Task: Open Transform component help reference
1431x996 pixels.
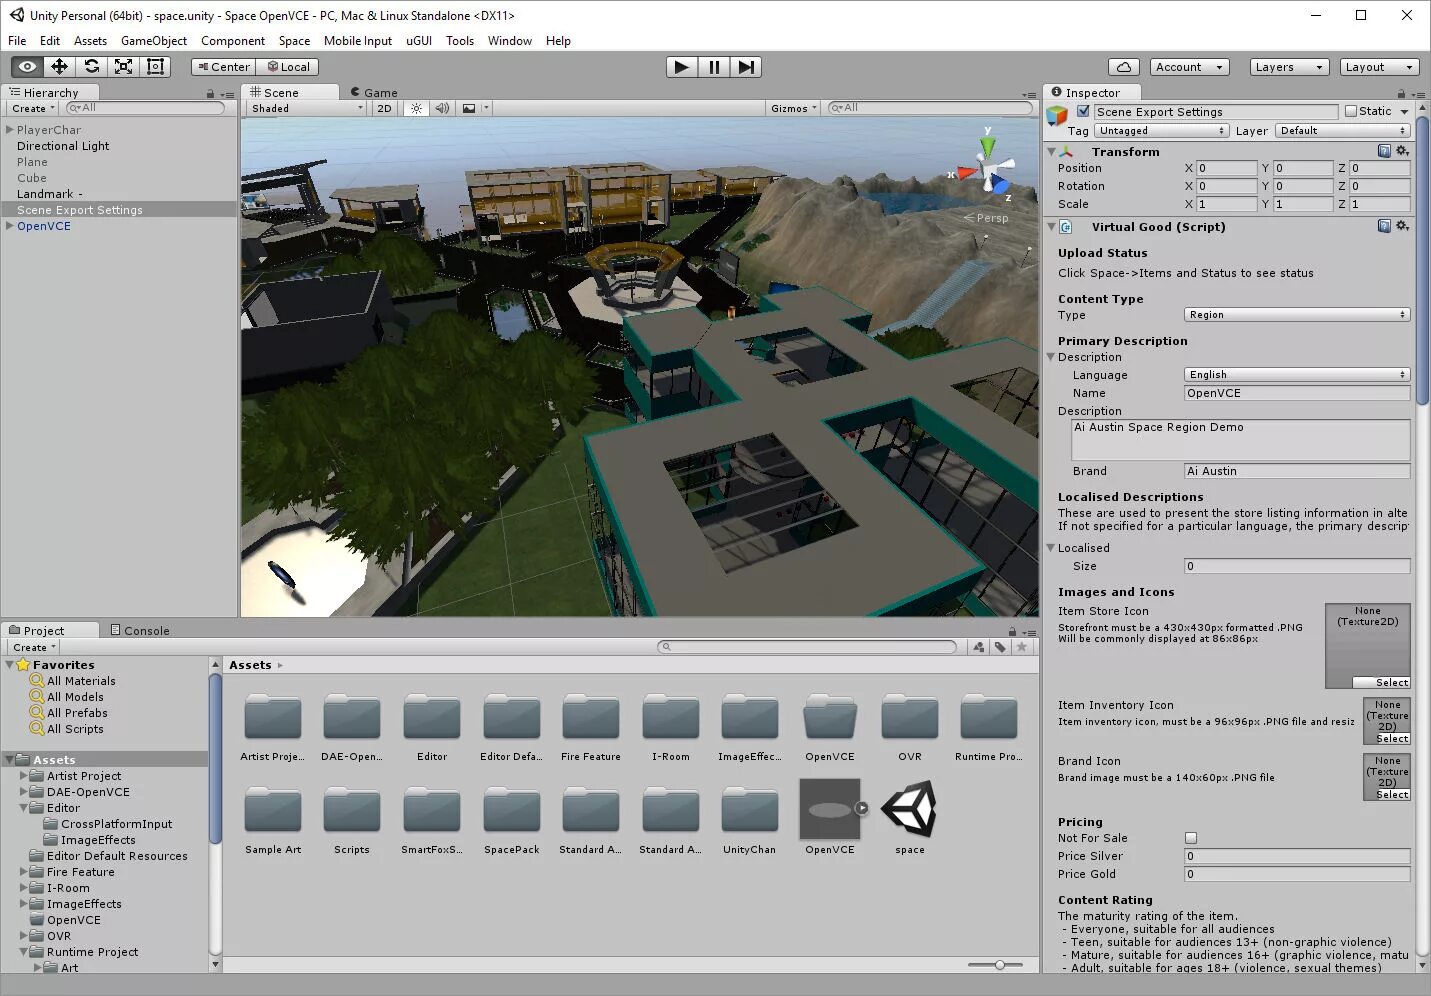Action: click(x=1384, y=151)
